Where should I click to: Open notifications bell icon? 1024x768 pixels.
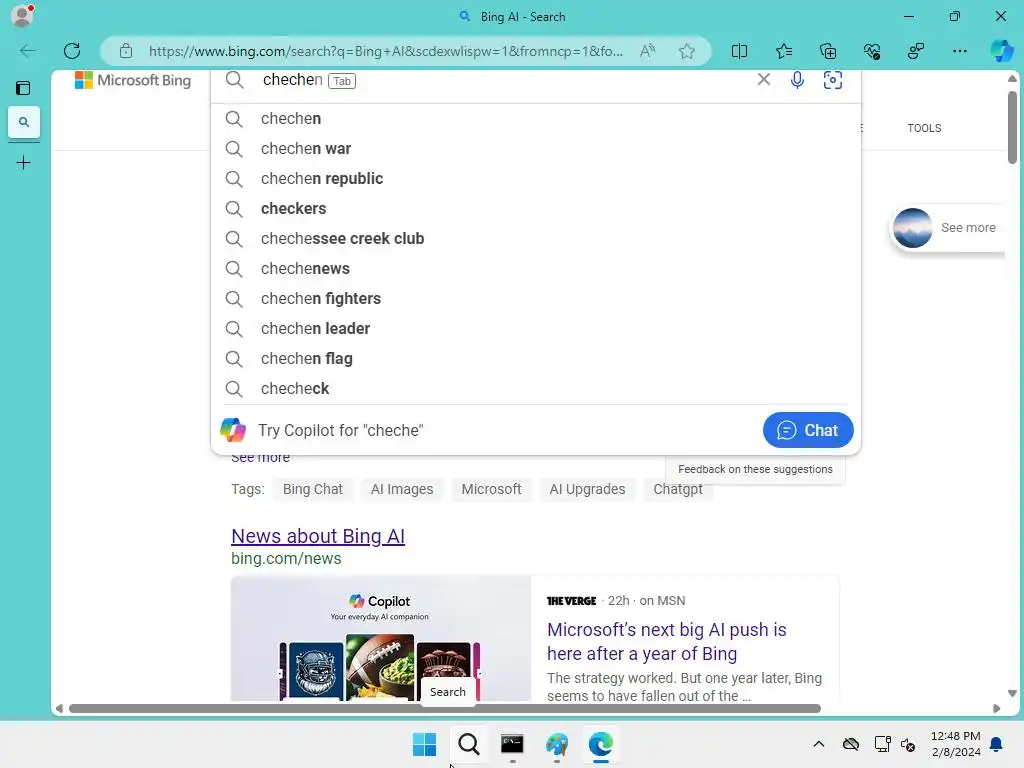coord(996,744)
